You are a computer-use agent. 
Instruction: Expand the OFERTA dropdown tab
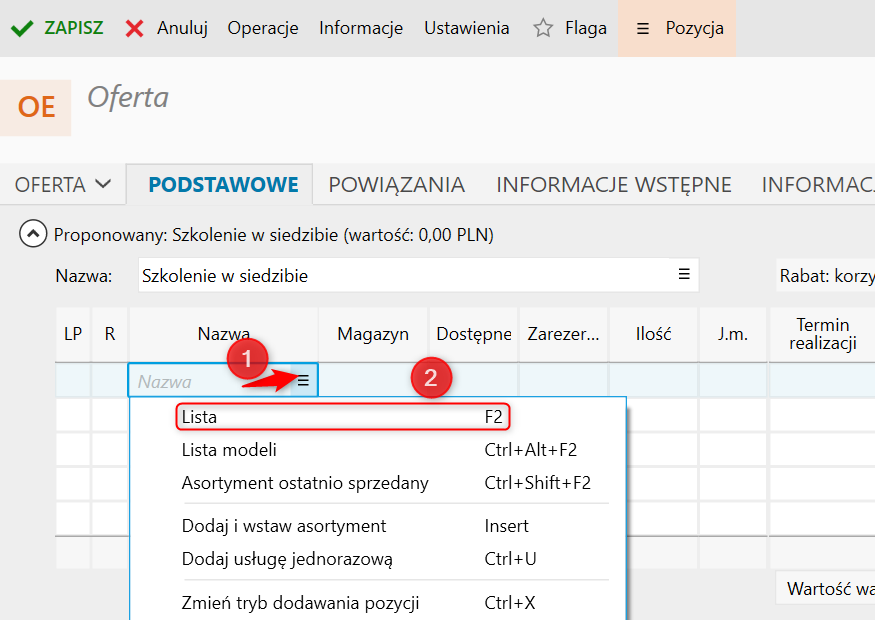pyautogui.click(x=62, y=185)
